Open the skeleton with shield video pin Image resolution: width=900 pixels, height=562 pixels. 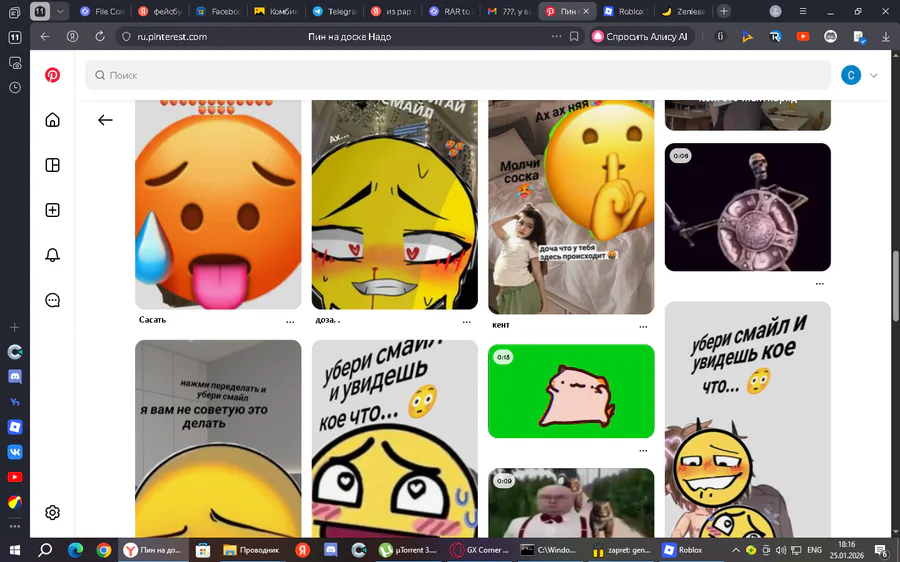click(x=747, y=207)
